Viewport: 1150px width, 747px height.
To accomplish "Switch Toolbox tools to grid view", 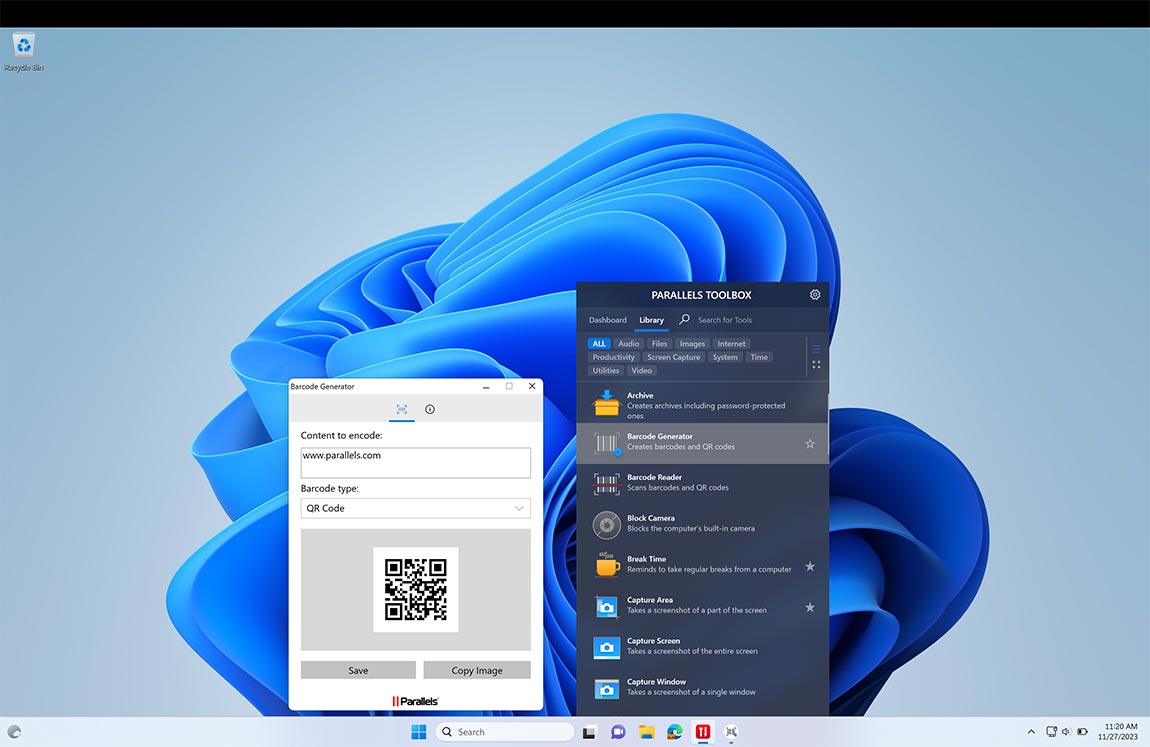I will pyautogui.click(x=816, y=363).
